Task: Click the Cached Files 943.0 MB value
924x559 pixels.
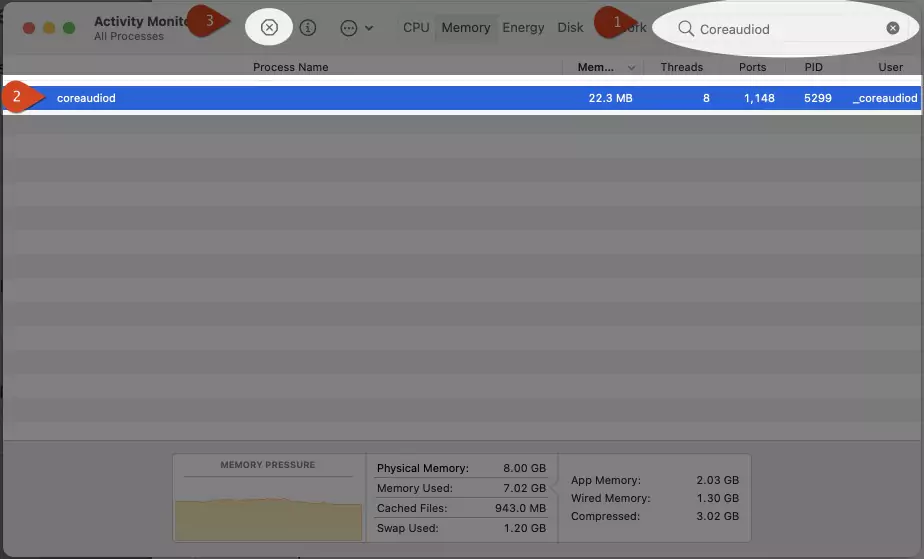Action: coord(520,508)
